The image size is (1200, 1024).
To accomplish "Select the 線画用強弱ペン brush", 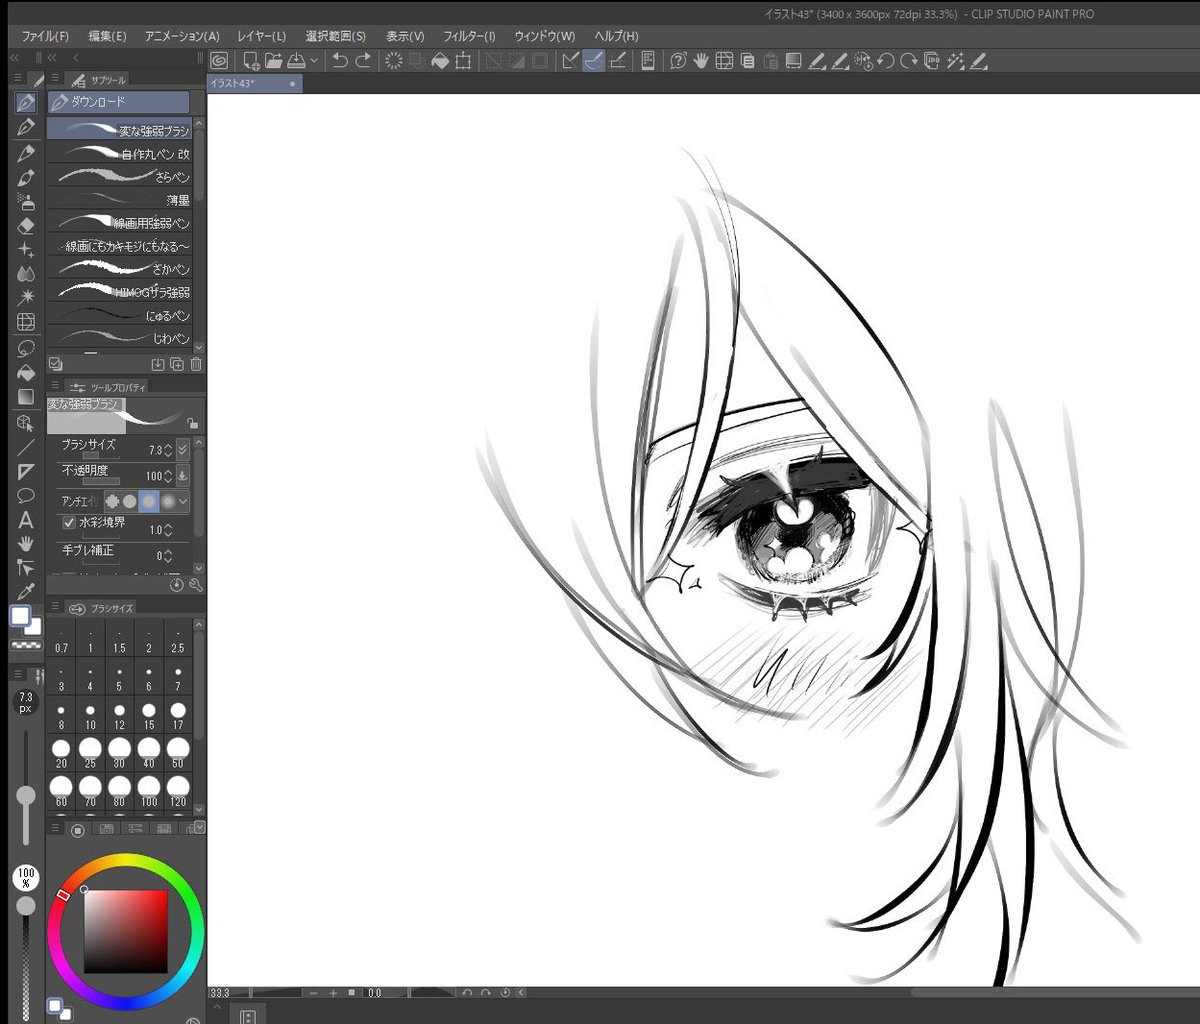I will 119,223.
